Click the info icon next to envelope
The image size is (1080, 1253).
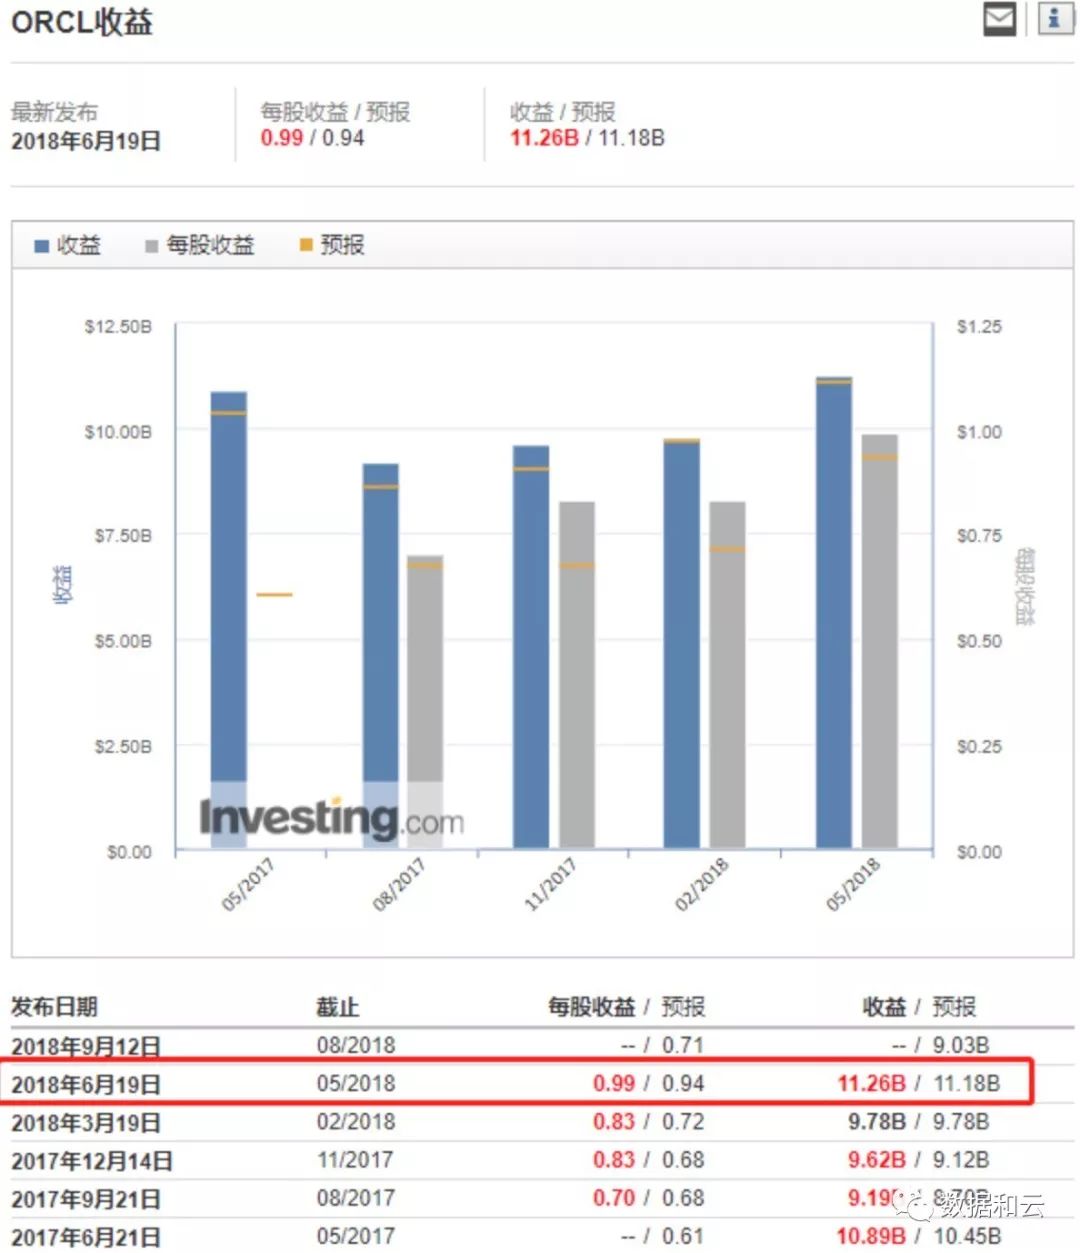pyautogui.click(x=1054, y=18)
